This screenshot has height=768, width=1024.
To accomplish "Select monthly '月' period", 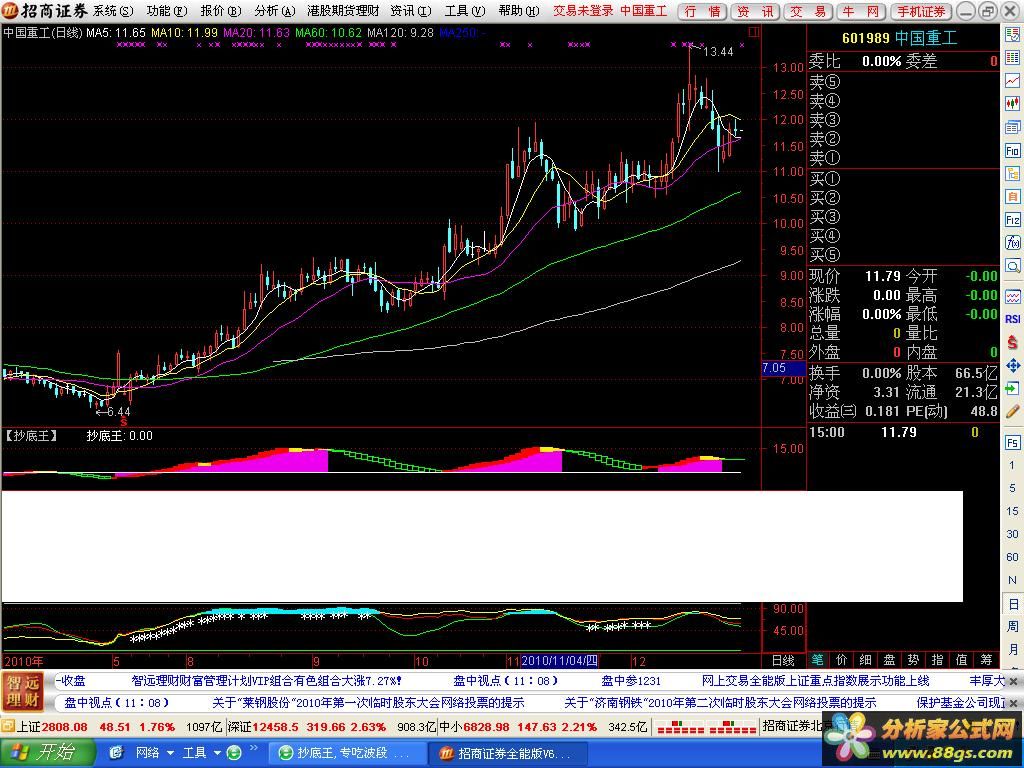I will 1012,649.
